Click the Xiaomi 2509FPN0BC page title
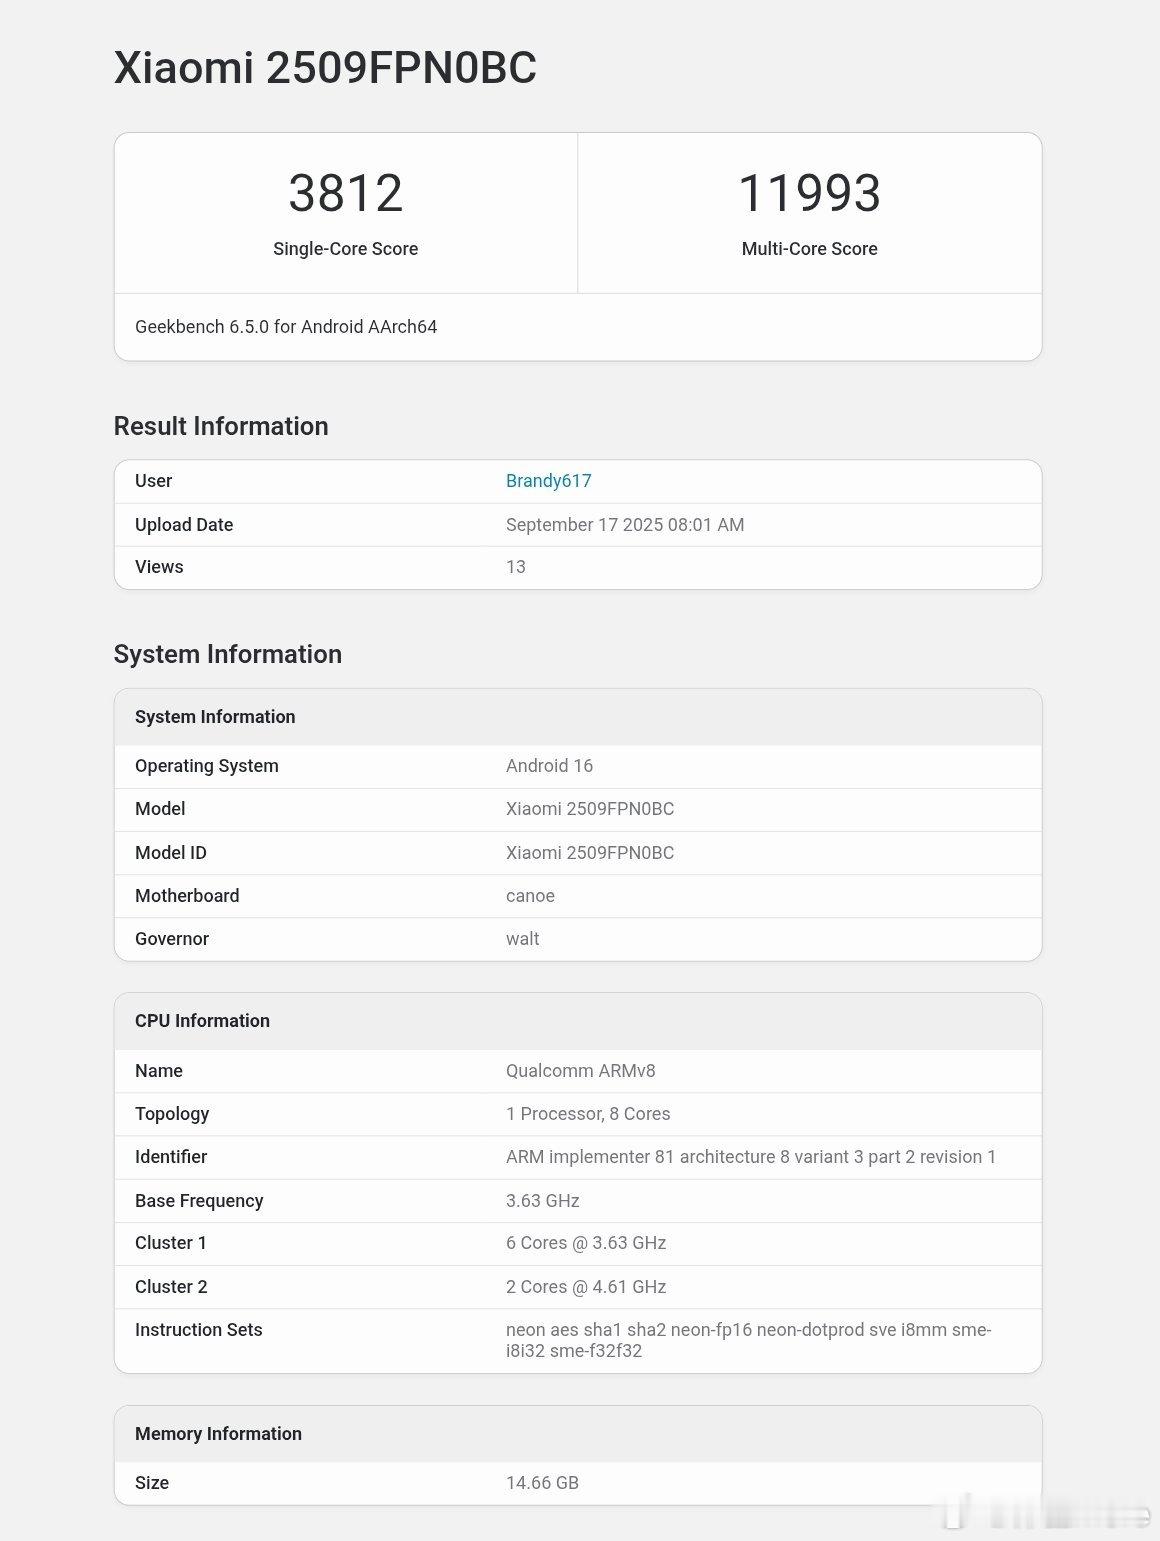This screenshot has width=1160, height=1541. pyautogui.click(x=325, y=68)
